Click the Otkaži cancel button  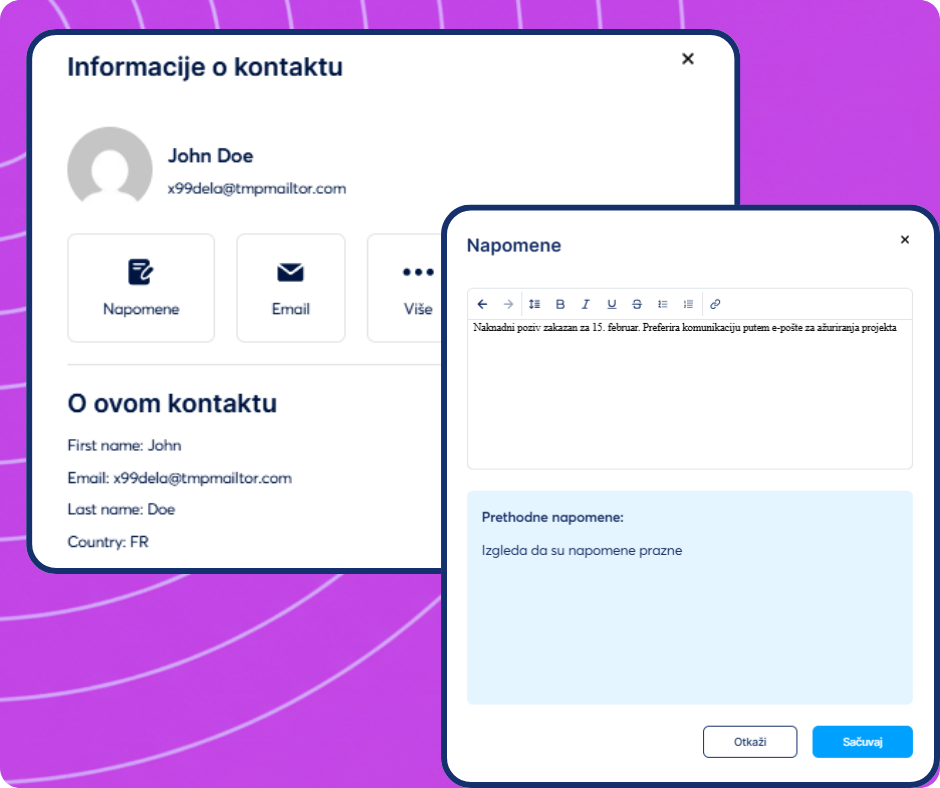750,742
